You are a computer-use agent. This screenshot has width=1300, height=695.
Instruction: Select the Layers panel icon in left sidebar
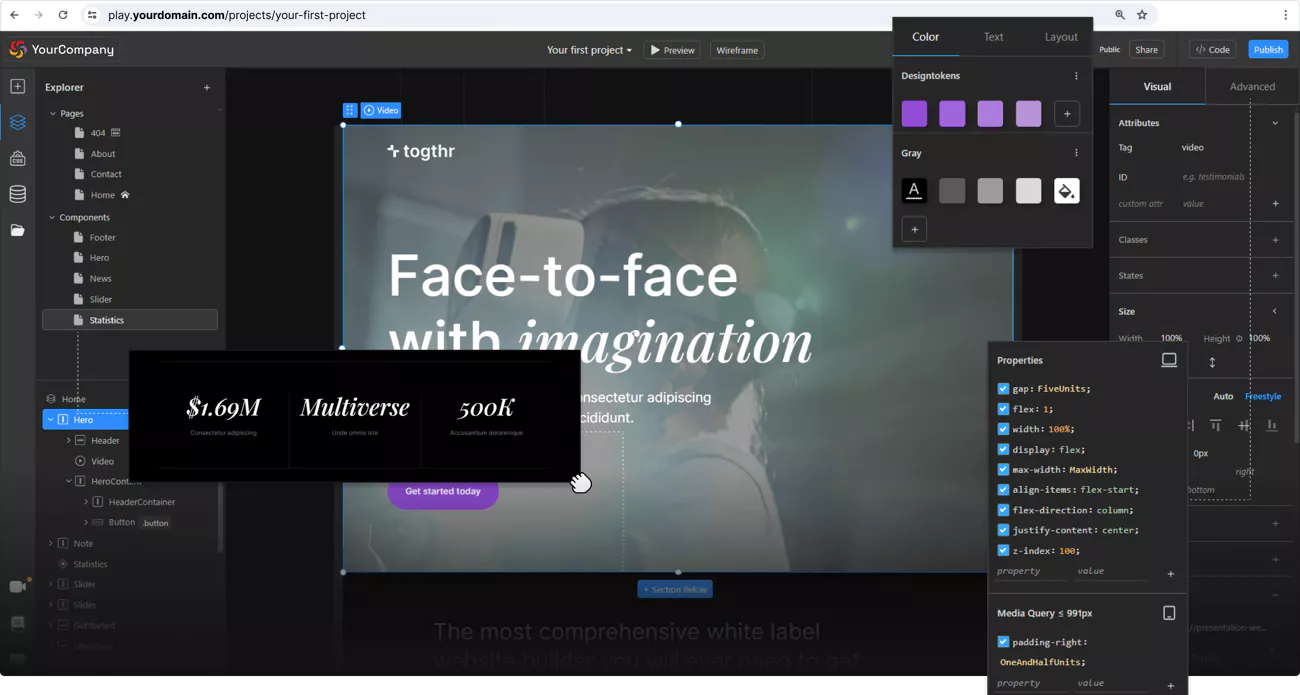point(17,120)
